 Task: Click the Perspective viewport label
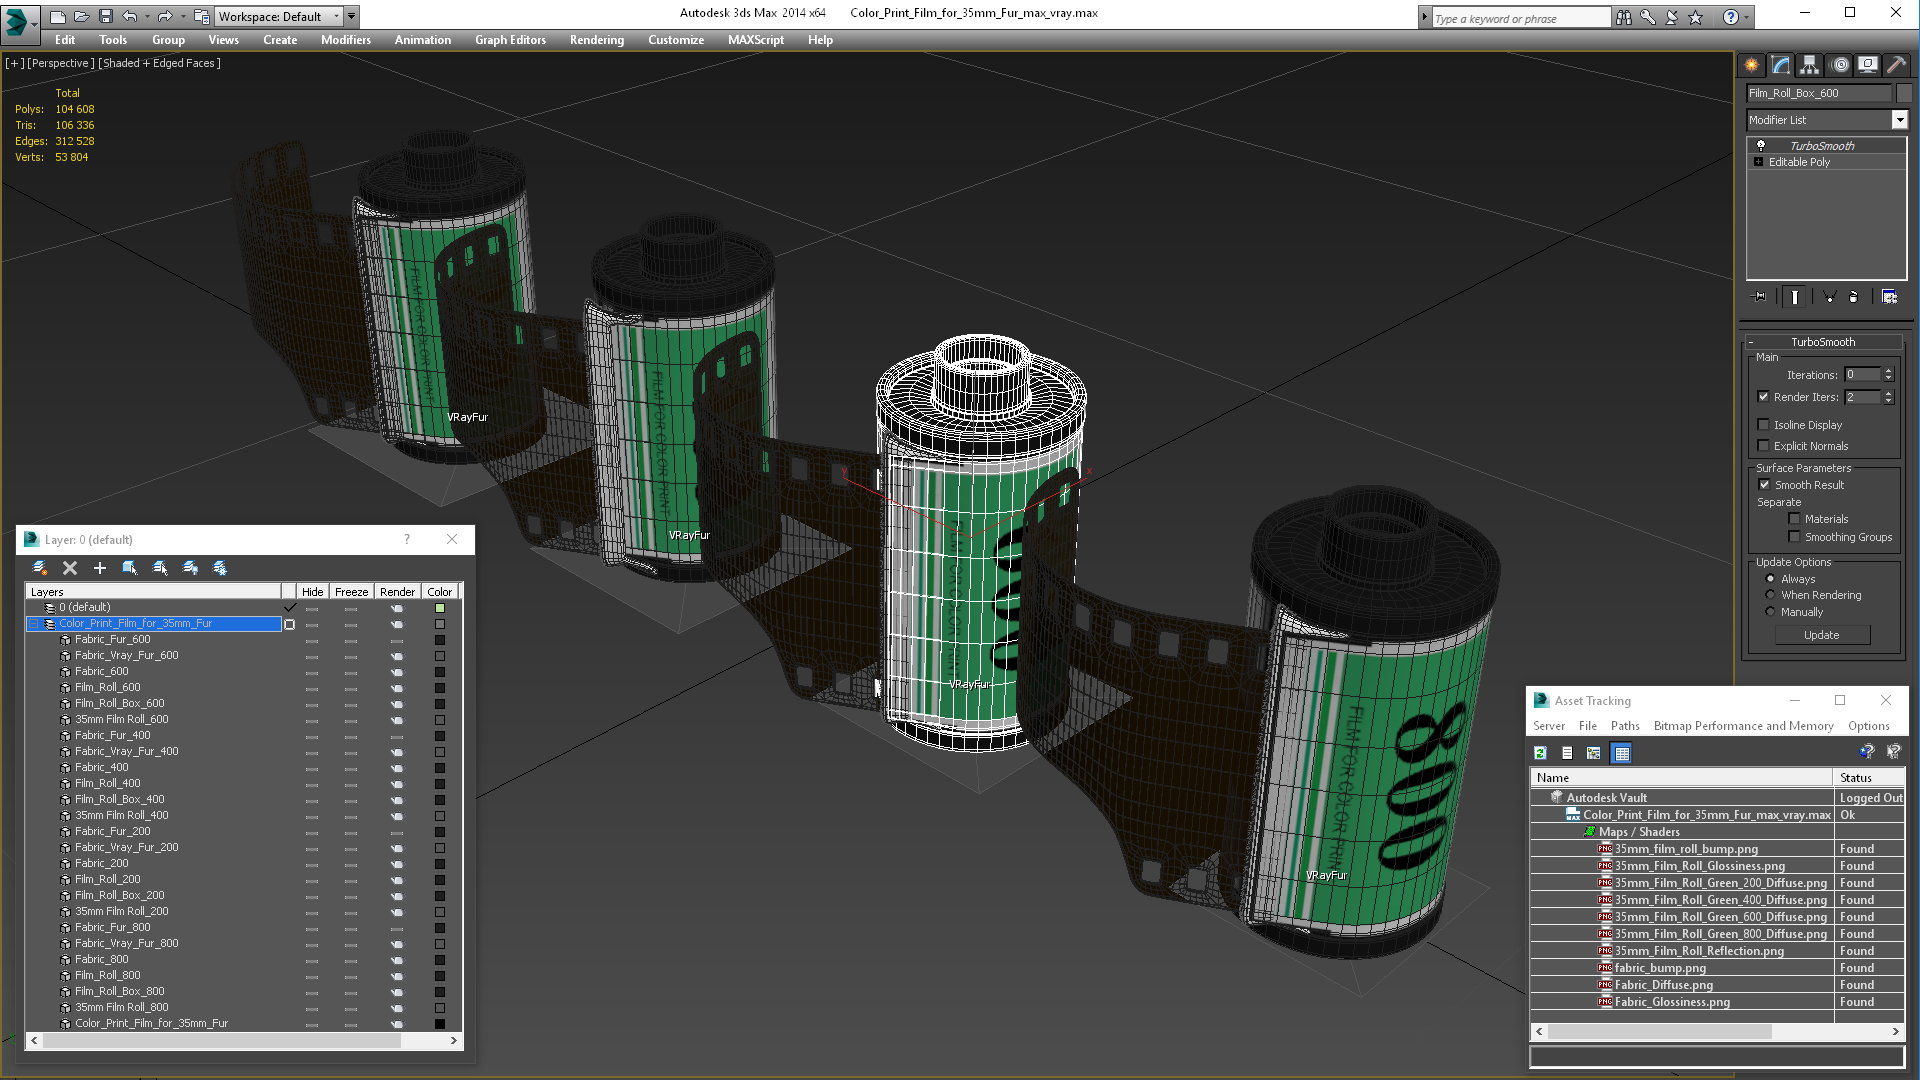point(61,63)
